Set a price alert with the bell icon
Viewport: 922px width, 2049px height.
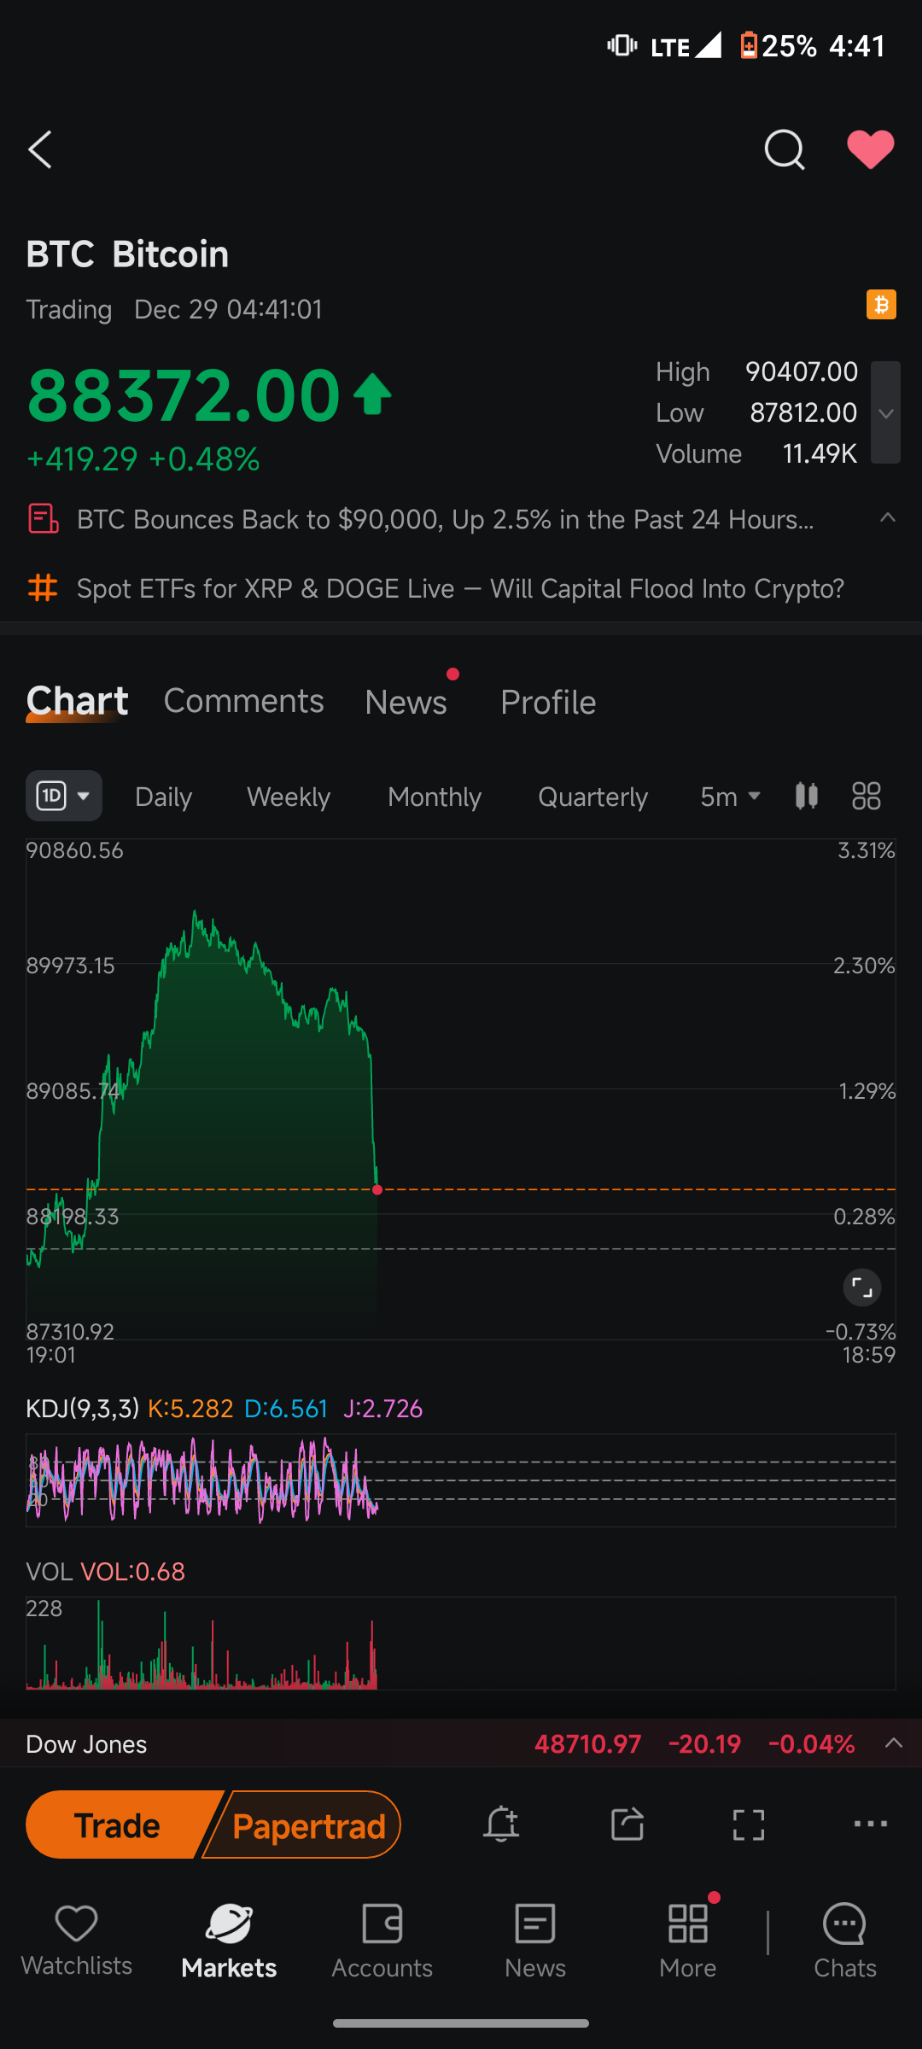(x=501, y=1824)
